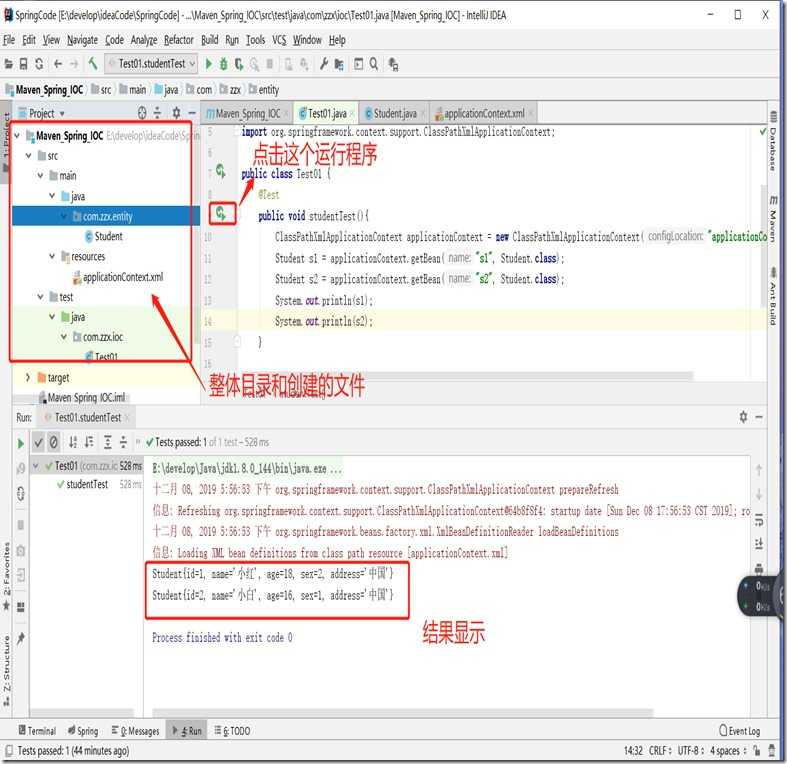Image resolution: width=787 pixels, height=764 pixels.
Task: Collapse the Maven_Spring_IOC root node
Action: (x=17, y=136)
